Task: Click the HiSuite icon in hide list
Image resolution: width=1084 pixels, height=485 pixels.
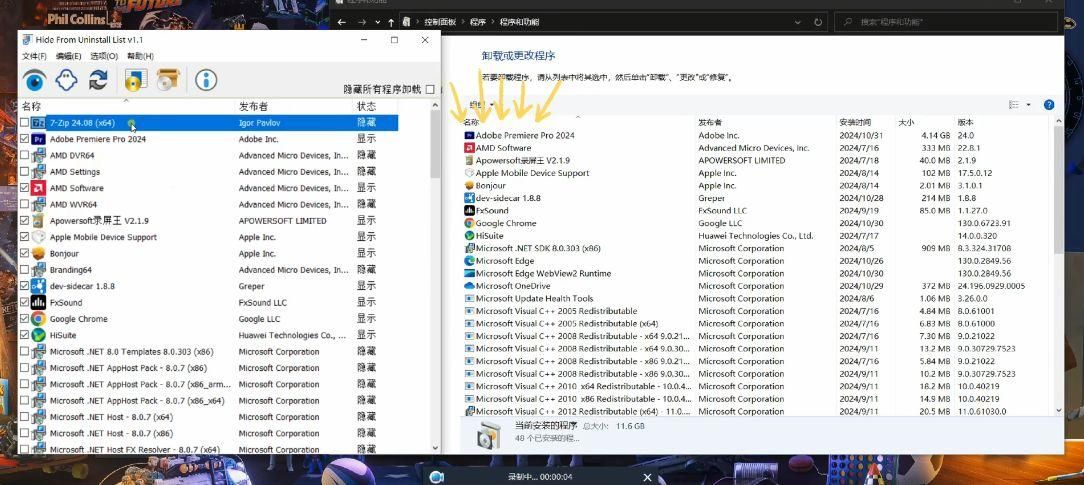Action: [39, 335]
